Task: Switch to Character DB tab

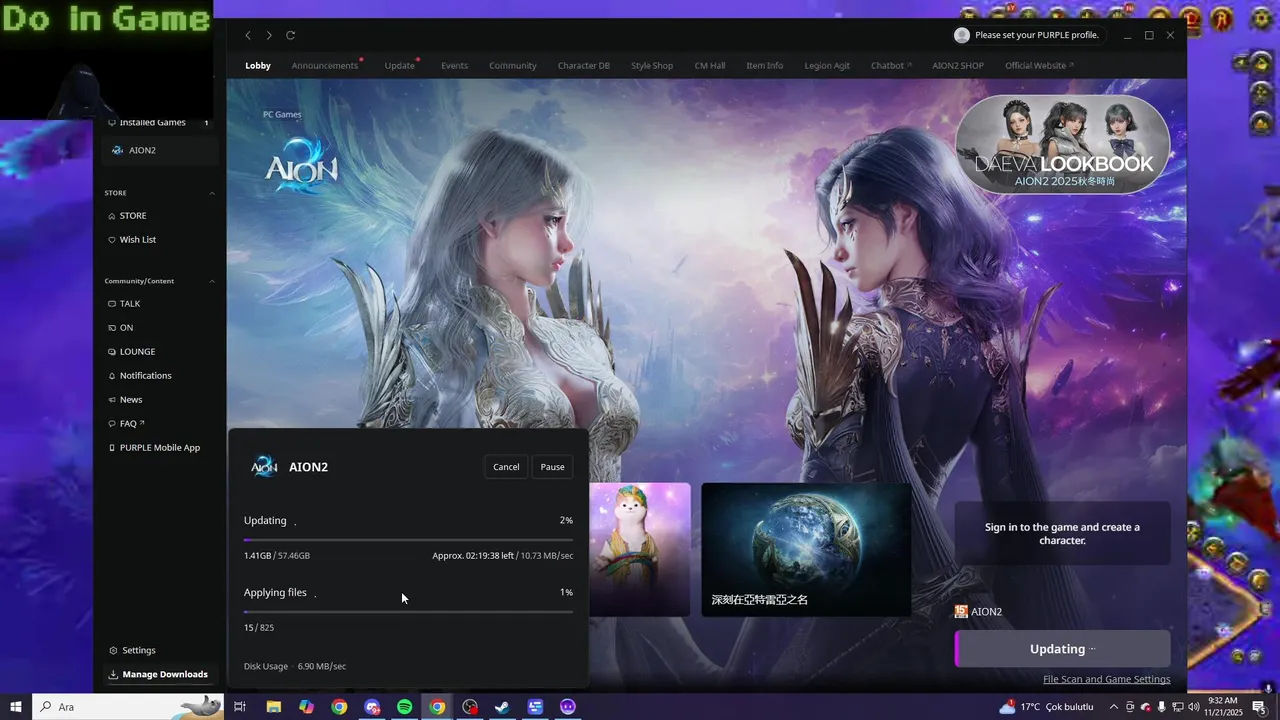Action: 584,66
